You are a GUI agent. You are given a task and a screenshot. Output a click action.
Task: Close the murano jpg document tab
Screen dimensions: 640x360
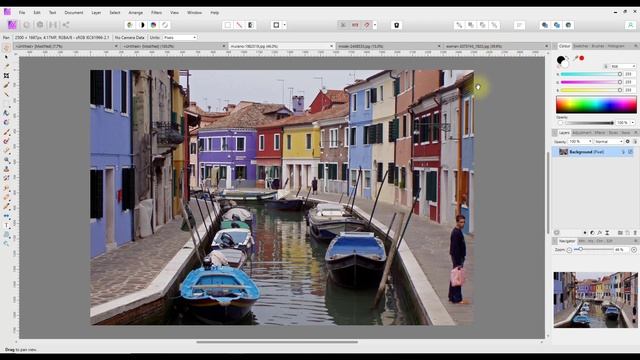[x=331, y=46]
